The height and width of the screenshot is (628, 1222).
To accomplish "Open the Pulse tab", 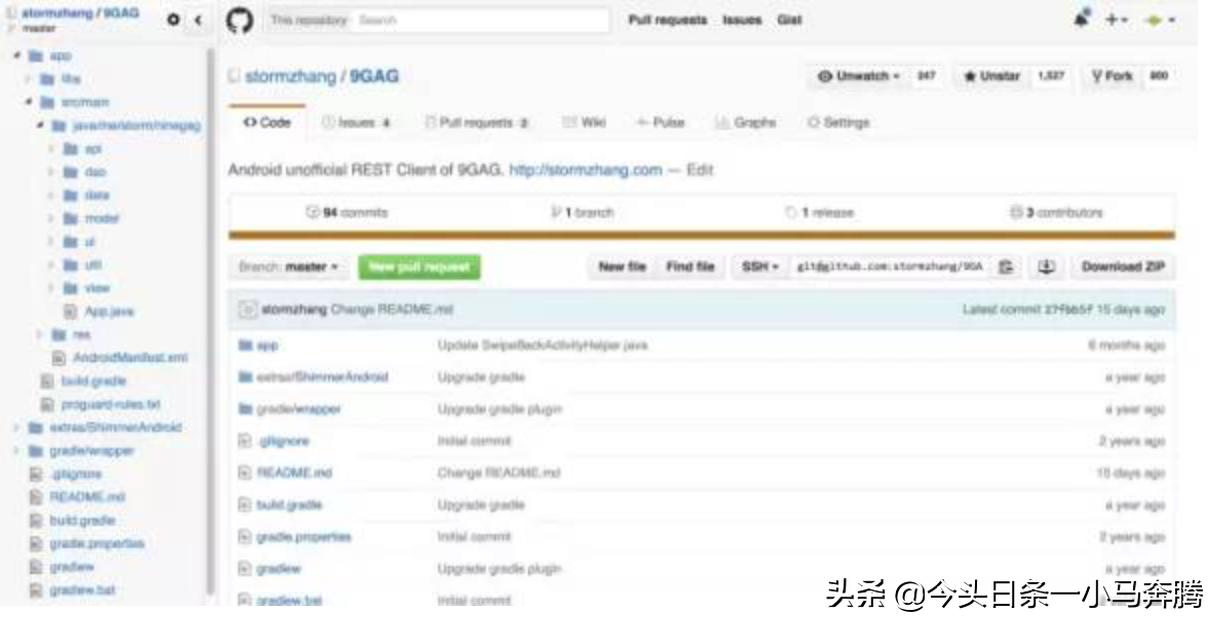I will [x=661, y=122].
